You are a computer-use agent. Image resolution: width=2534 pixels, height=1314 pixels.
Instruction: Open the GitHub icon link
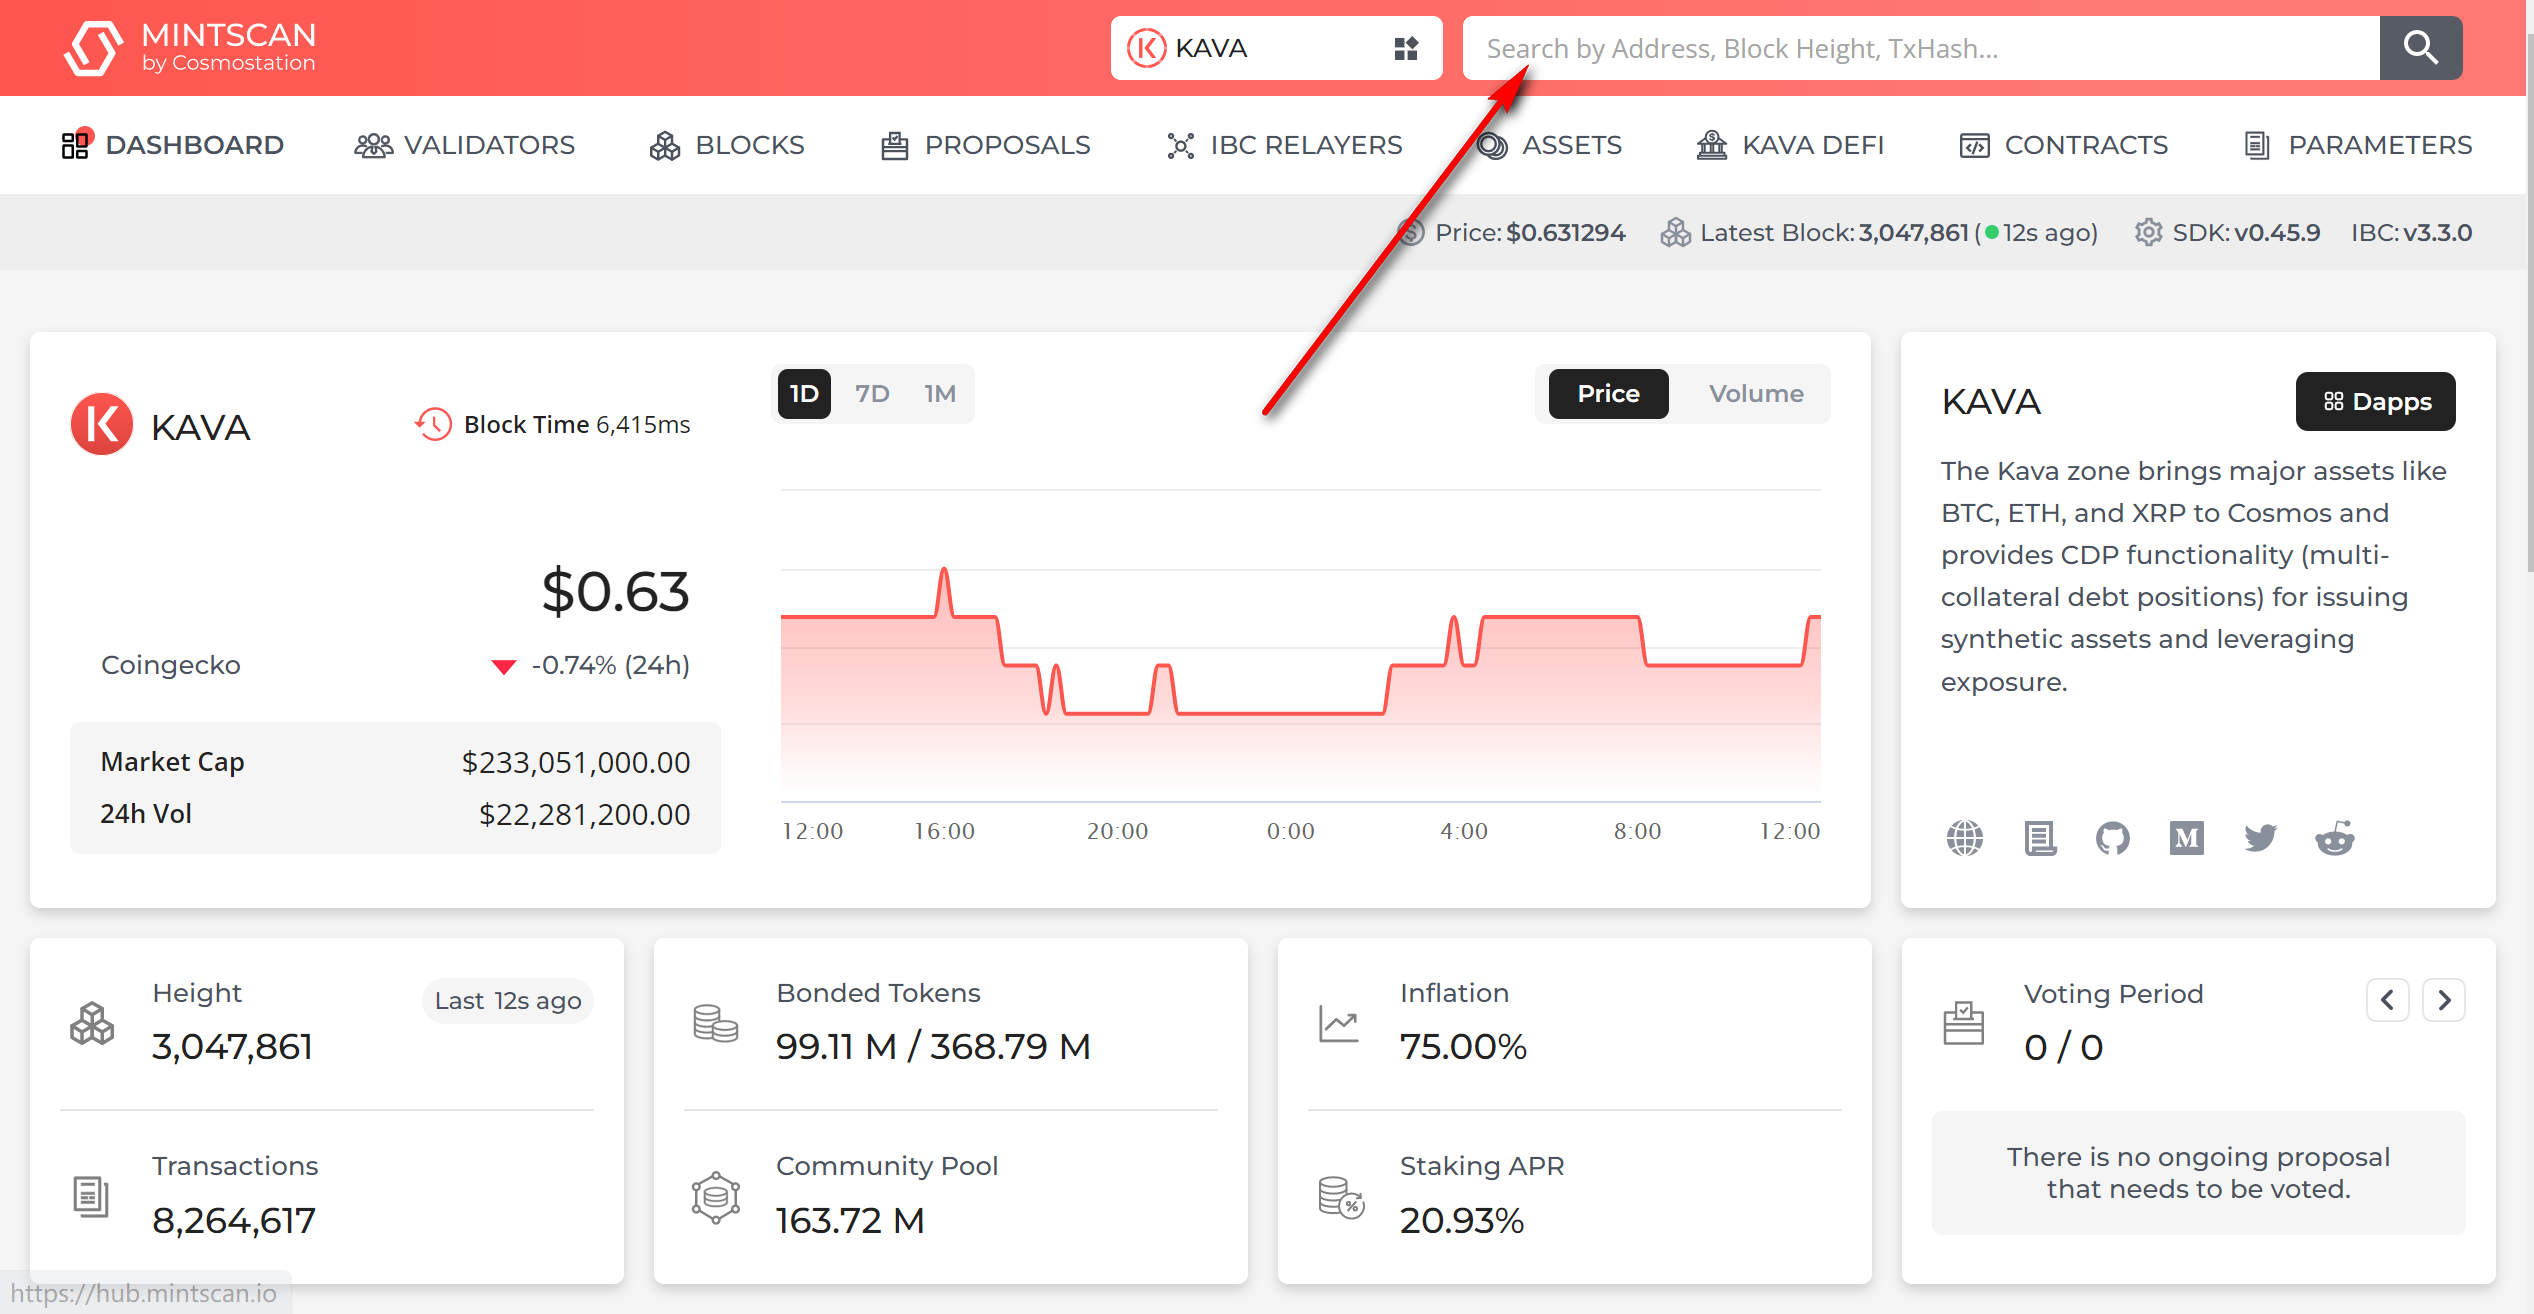pos(2112,838)
